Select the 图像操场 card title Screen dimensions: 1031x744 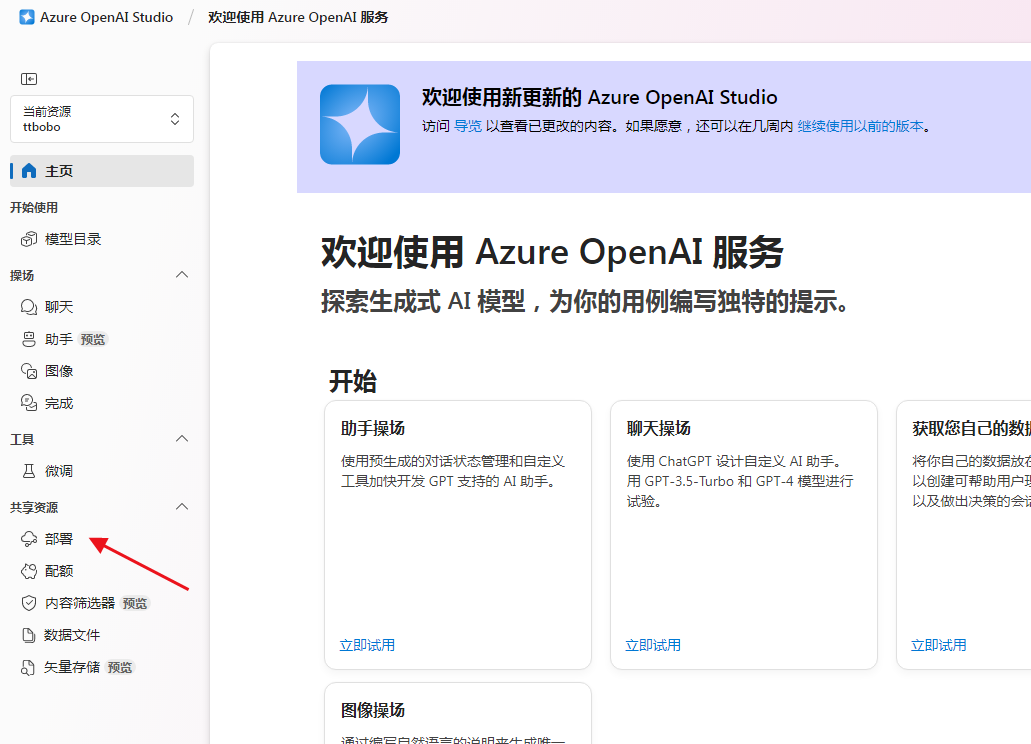(x=373, y=710)
